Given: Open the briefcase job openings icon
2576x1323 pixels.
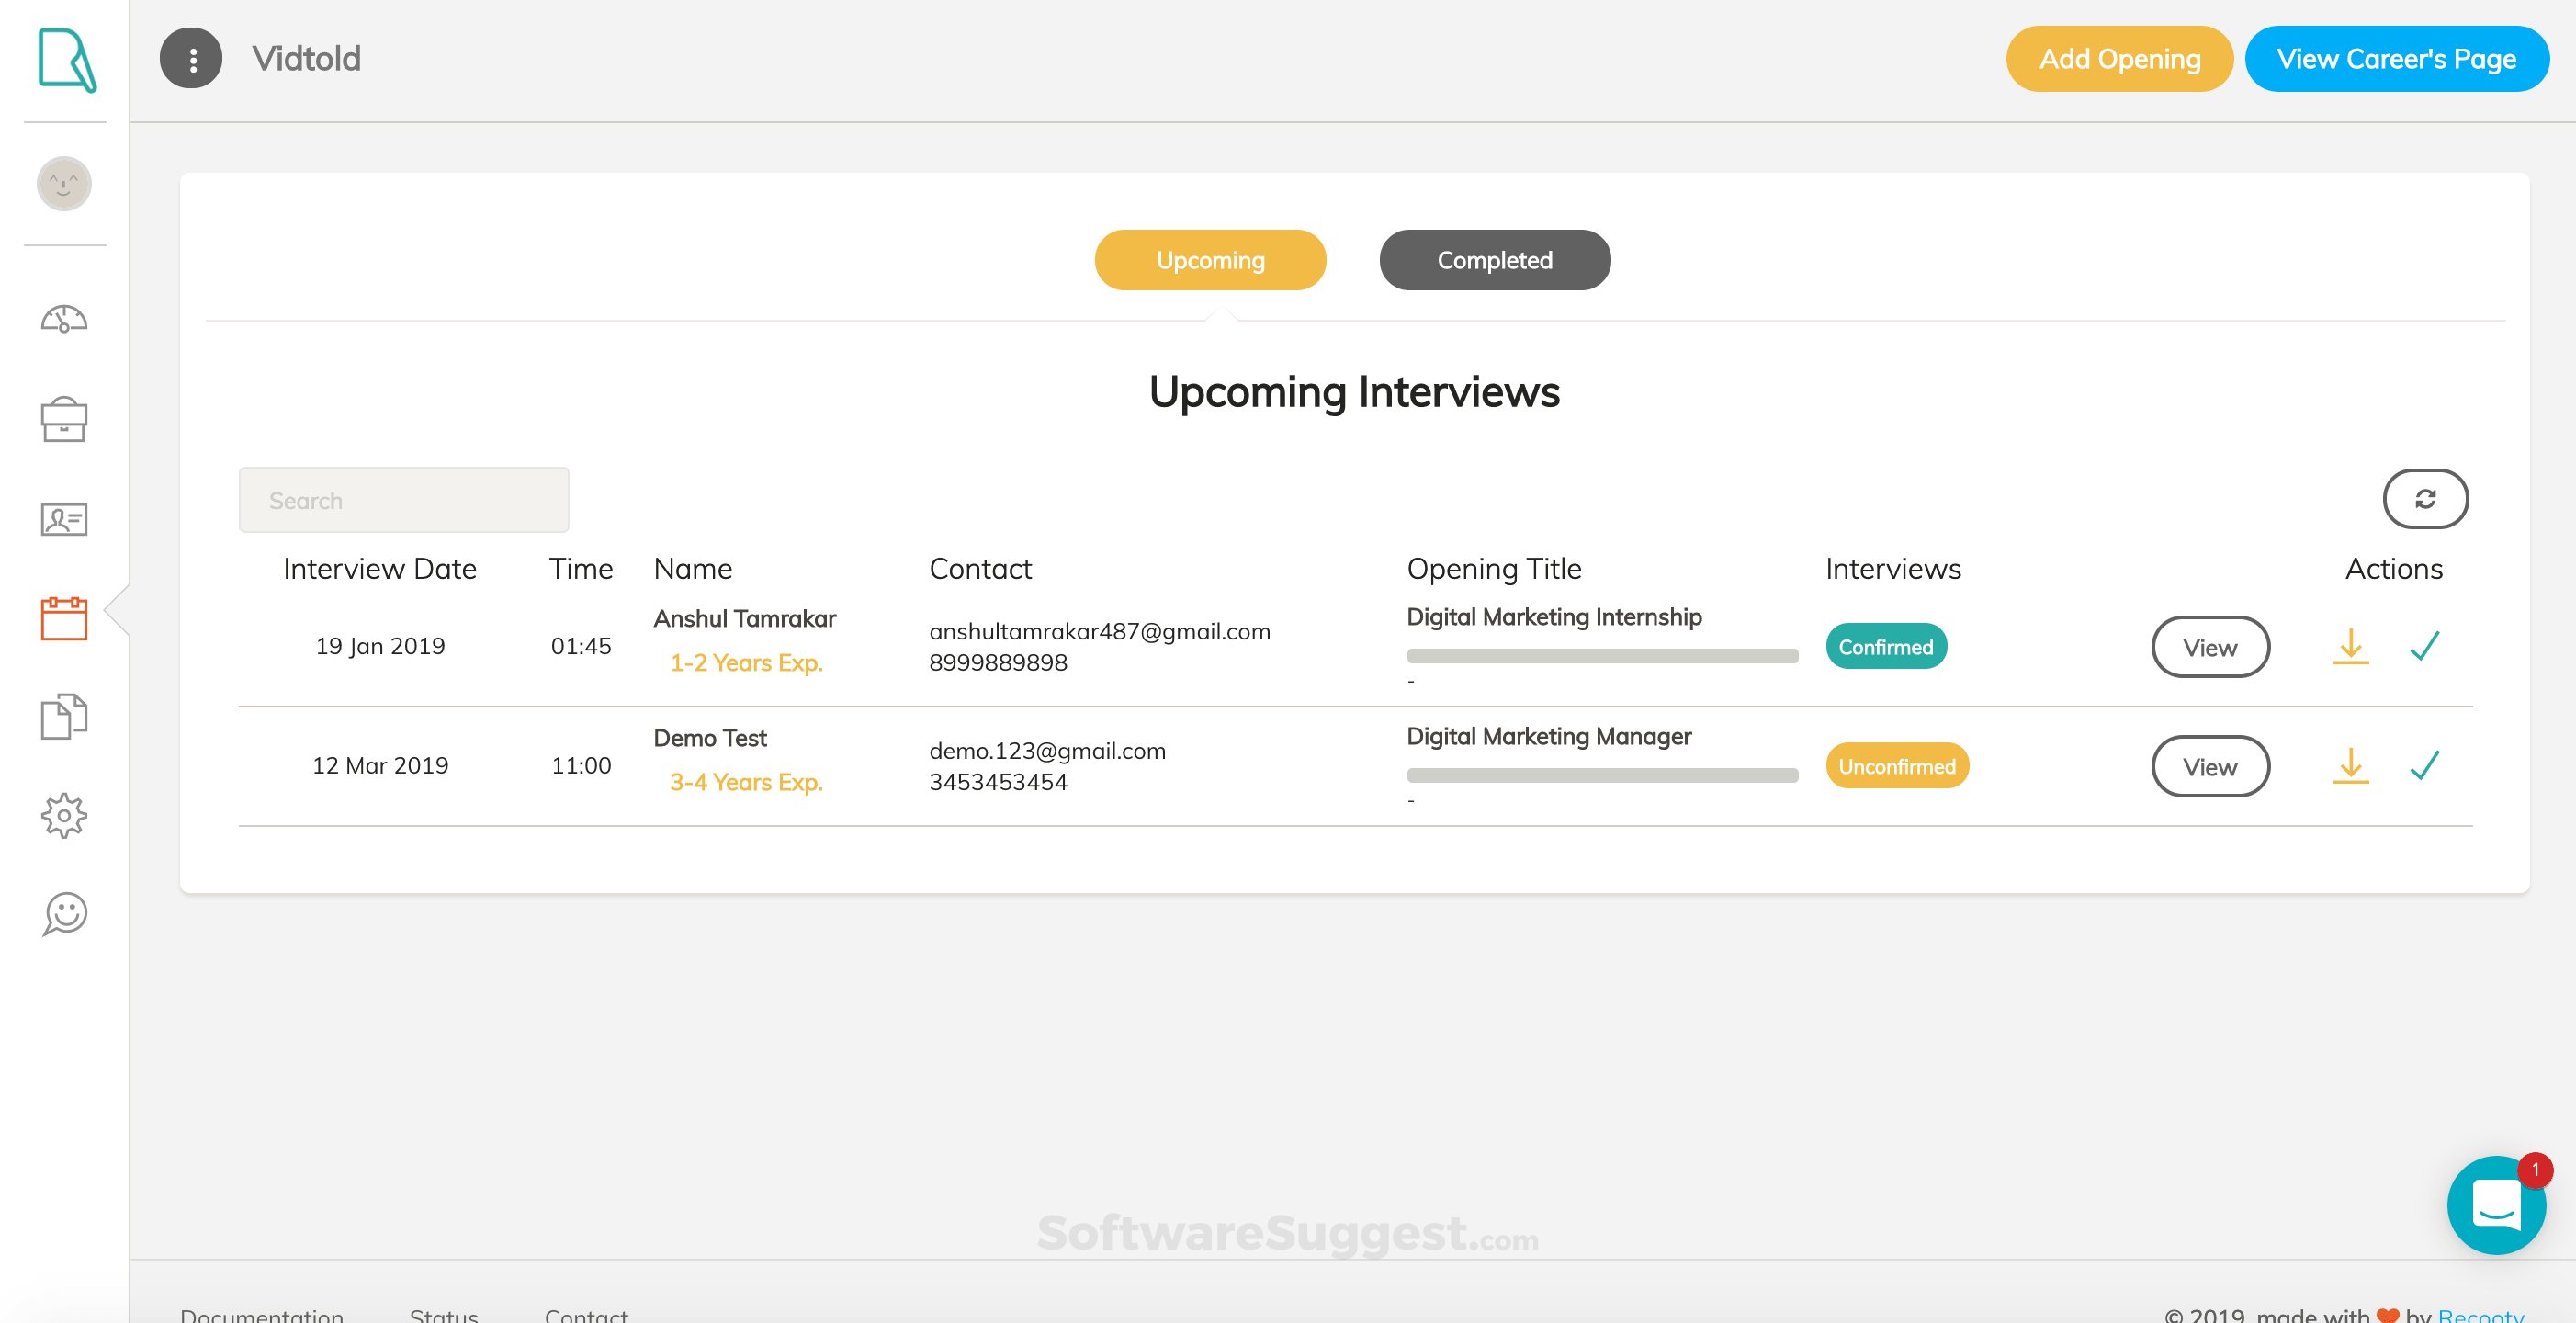Looking at the screenshot, I should pyautogui.click(x=64, y=419).
